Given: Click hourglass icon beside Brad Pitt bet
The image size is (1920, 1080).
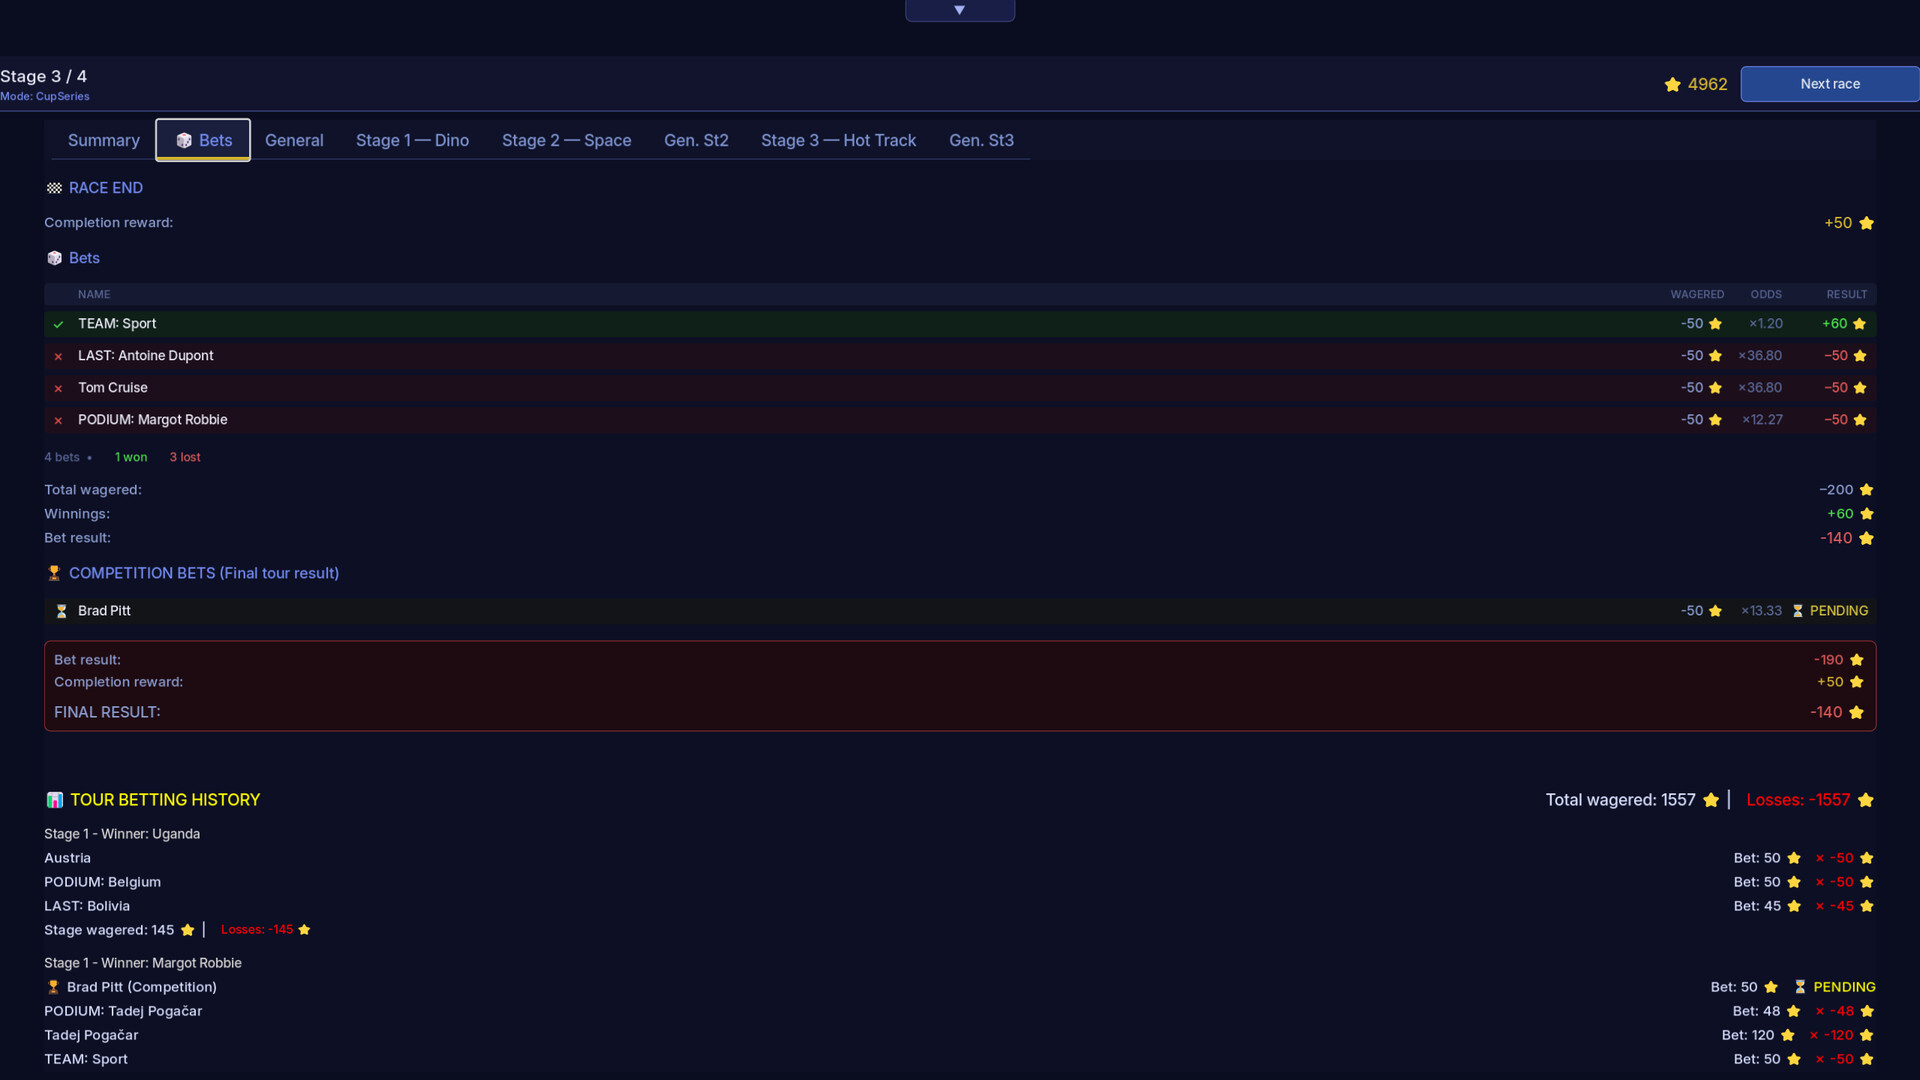Looking at the screenshot, I should (61, 611).
